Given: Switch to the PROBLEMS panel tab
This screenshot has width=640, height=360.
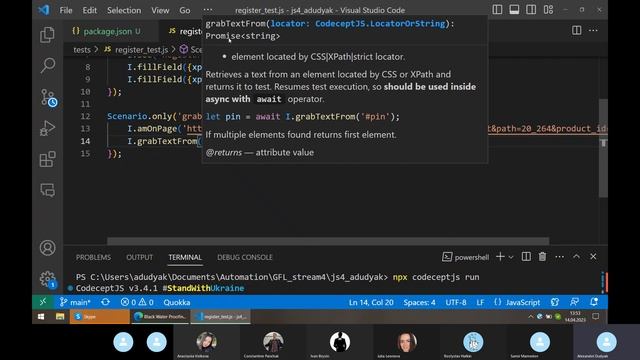Looking at the screenshot, I should (x=93, y=257).
